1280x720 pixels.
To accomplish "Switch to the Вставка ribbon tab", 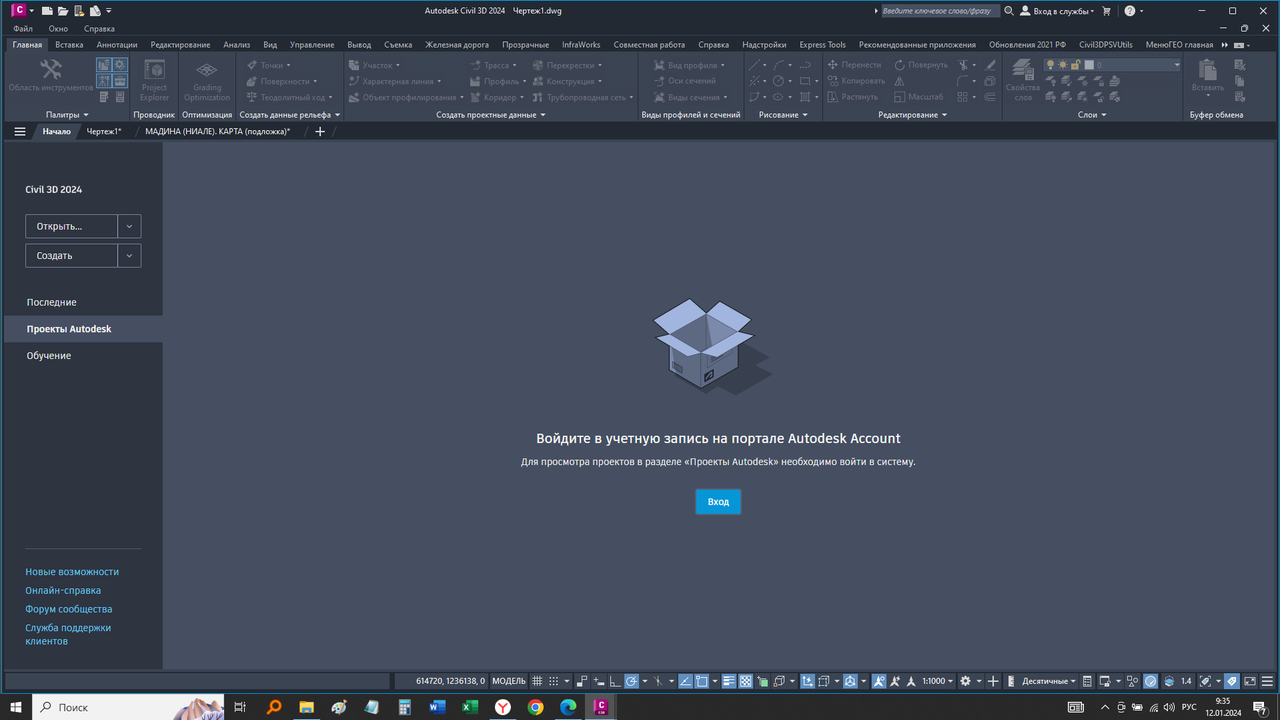I will 69,45.
